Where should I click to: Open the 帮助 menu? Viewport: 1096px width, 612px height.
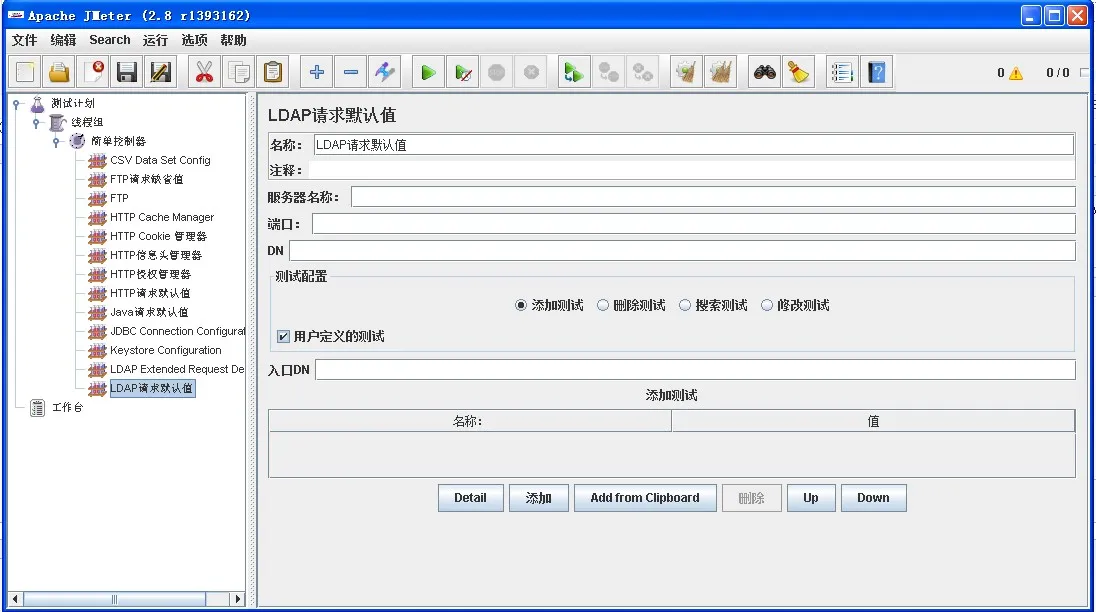tap(233, 40)
